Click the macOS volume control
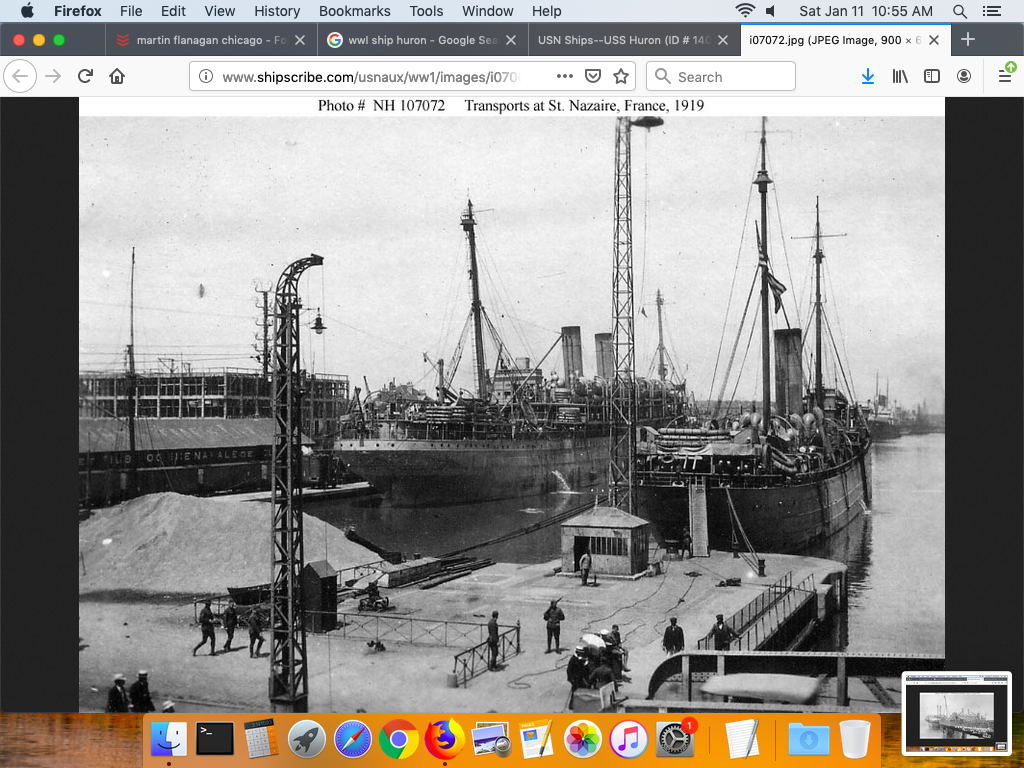Image resolution: width=1024 pixels, height=768 pixels. tap(771, 11)
